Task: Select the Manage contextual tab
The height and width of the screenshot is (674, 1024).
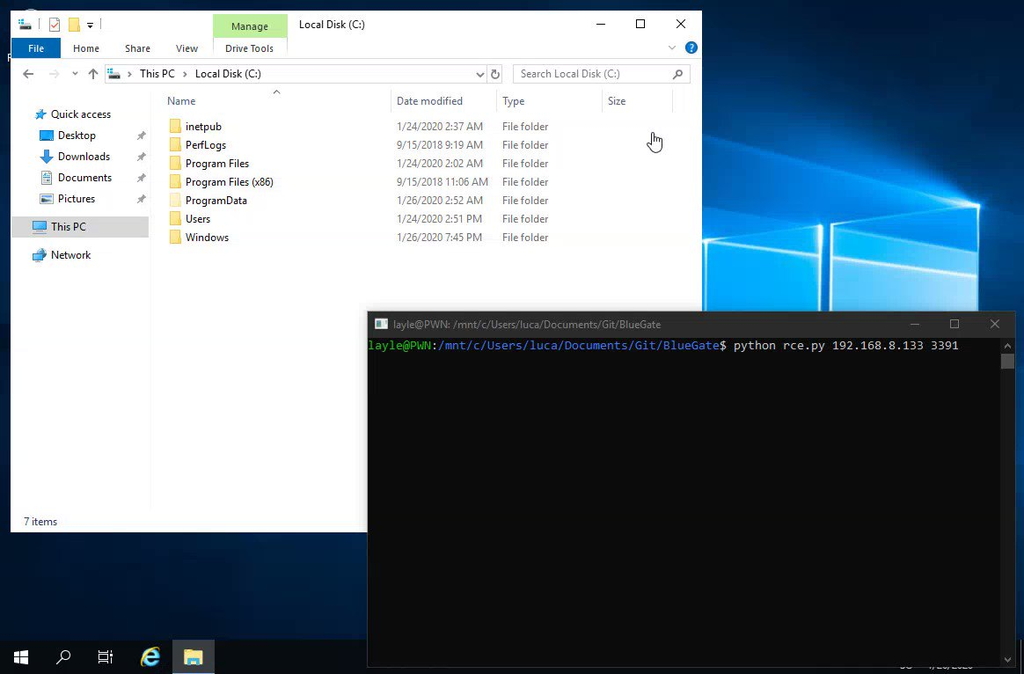Action: [x=249, y=26]
